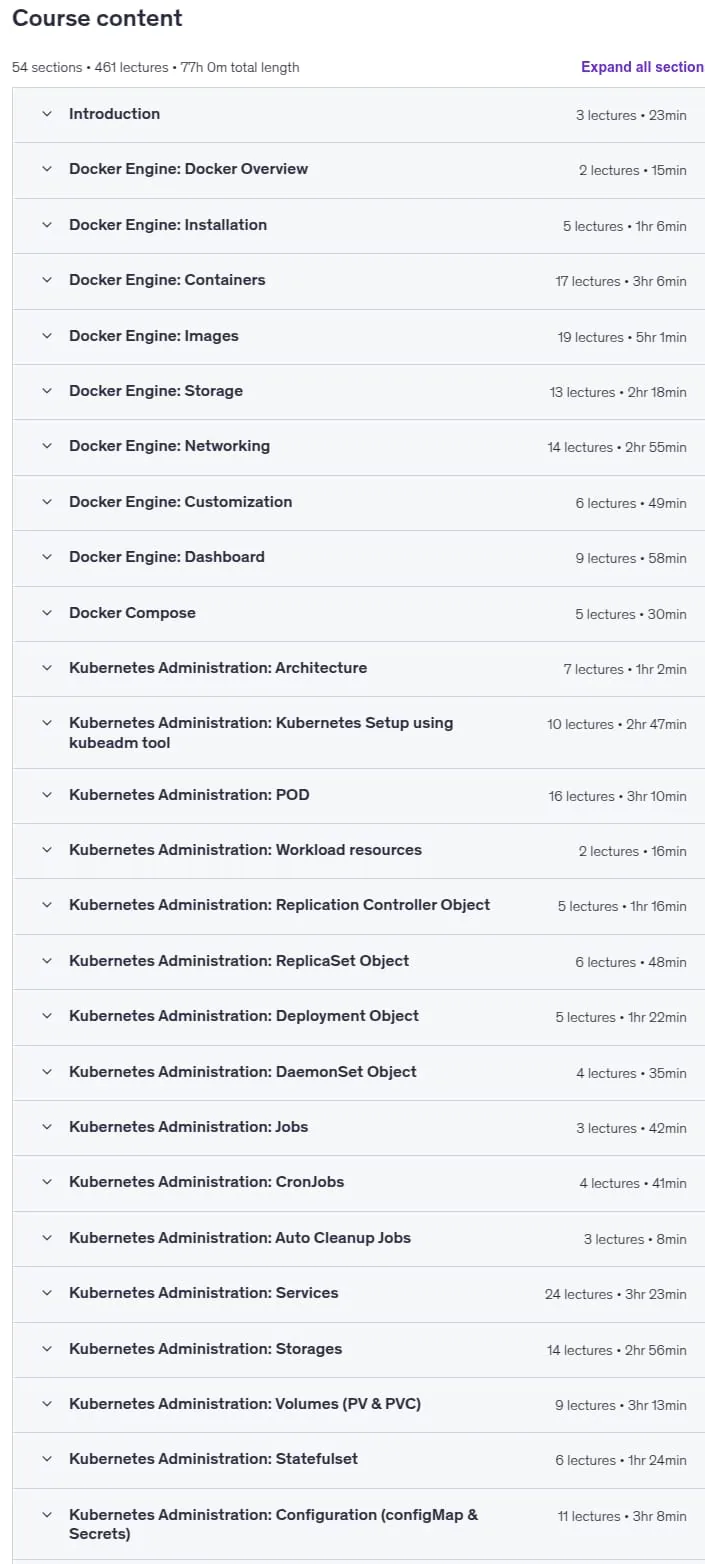Open chevron for Docker Engine: Containers
Screen dimensions: 705x1564
pyautogui.click(x=46, y=280)
